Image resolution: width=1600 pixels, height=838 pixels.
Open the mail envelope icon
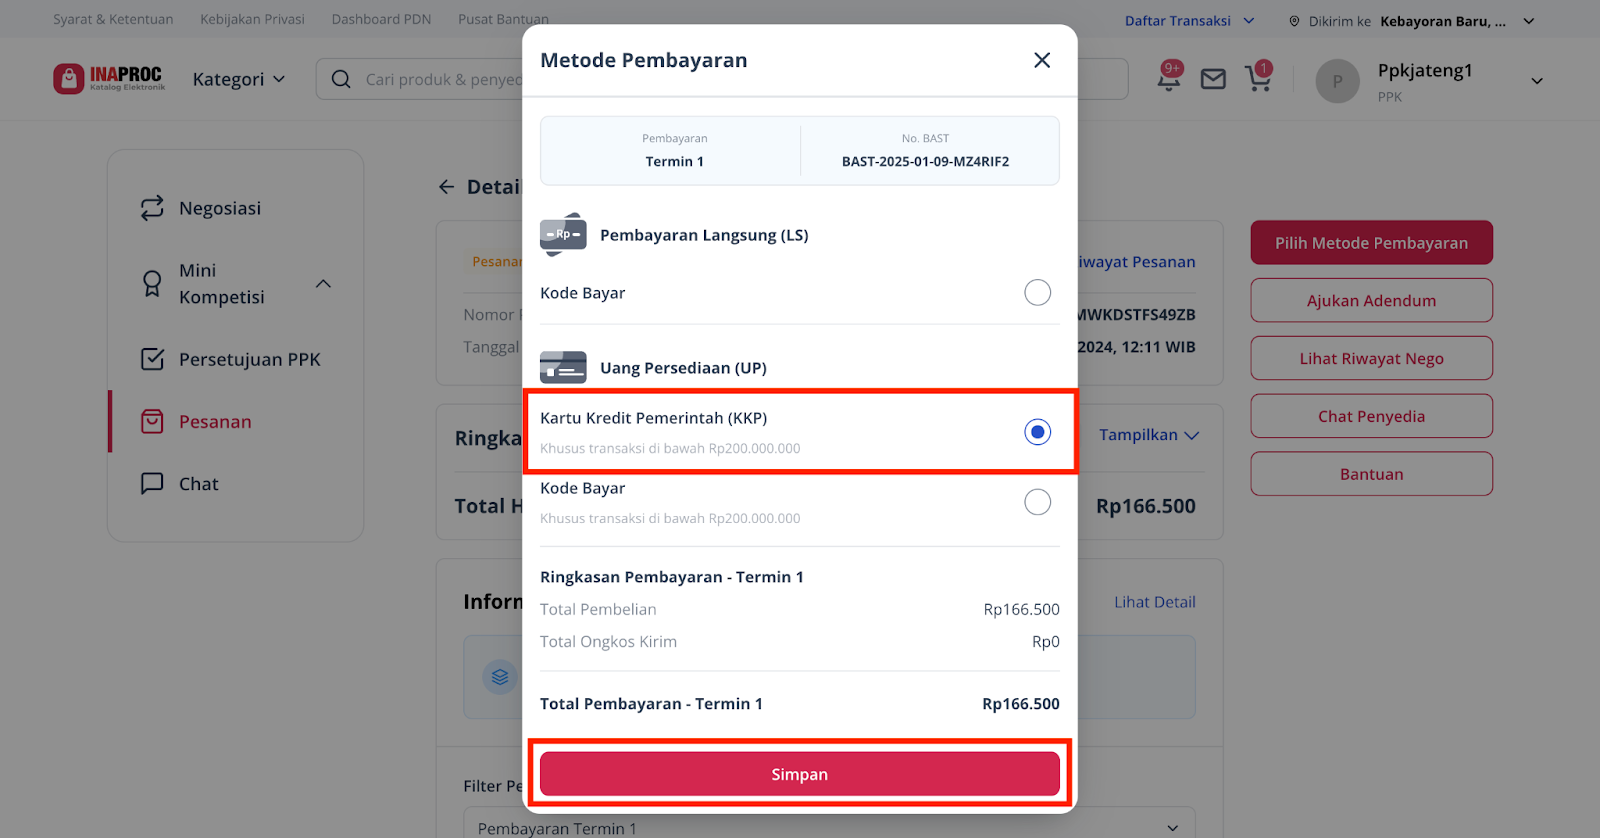[1213, 79]
